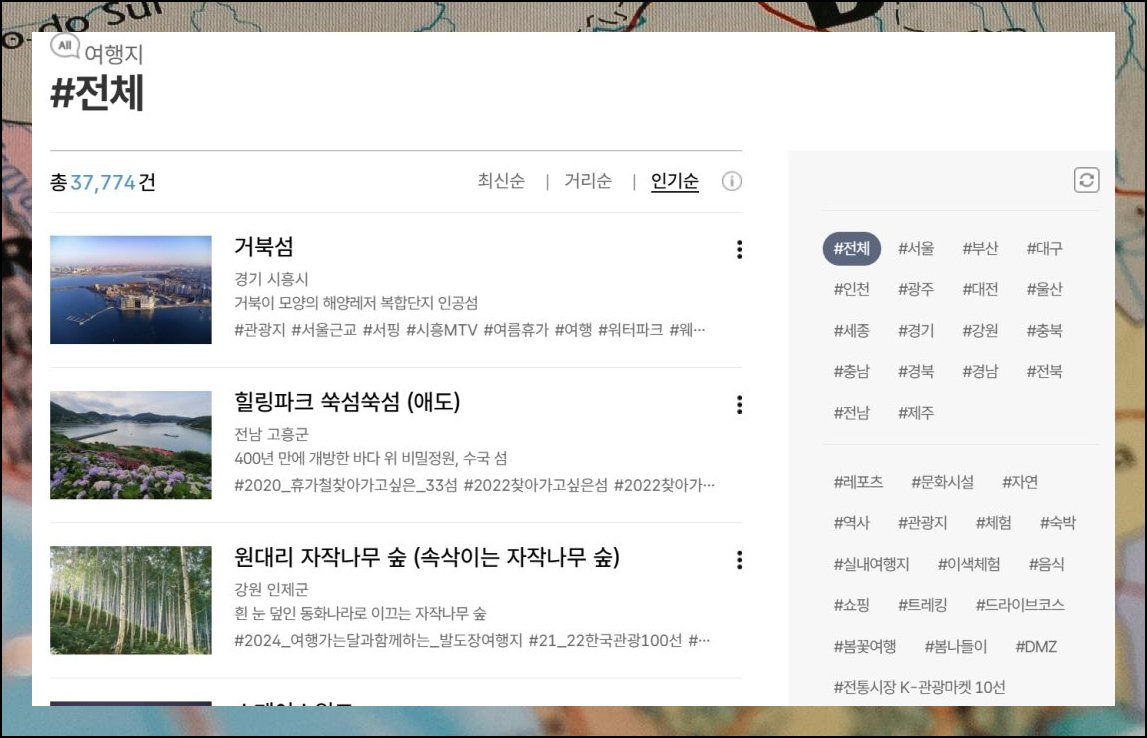Select the #대전 region tag
This screenshot has width=1147, height=738.
pyautogui.click(x=980, y=290)
